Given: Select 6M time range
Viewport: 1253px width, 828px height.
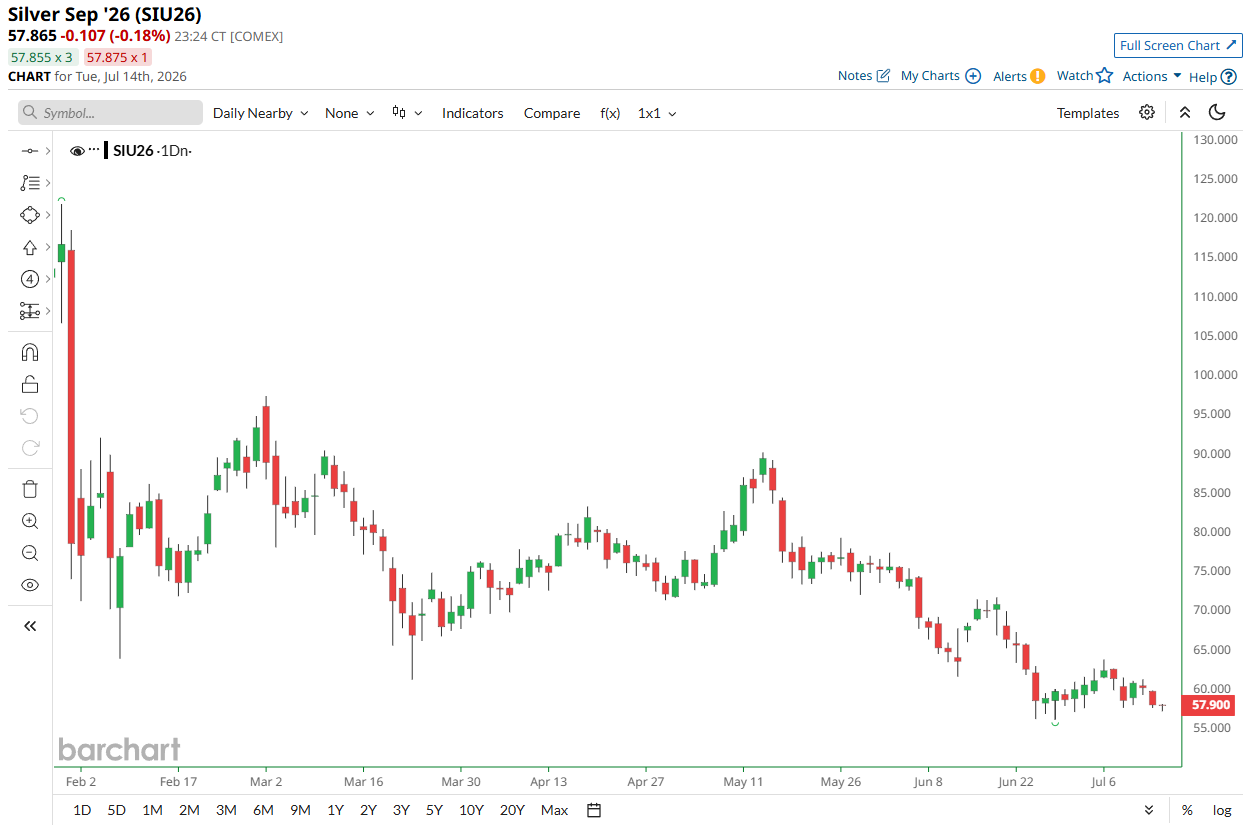Looking at the screenshot, I should (x=263, y=810).
